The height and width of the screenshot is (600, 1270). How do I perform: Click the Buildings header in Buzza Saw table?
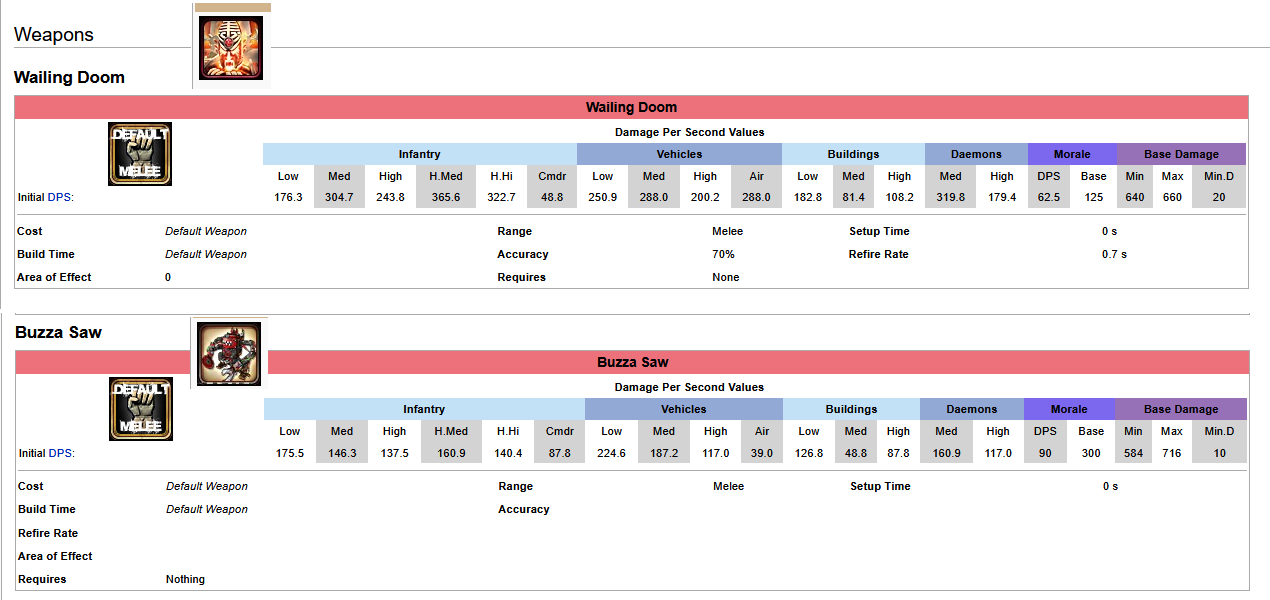851,409
